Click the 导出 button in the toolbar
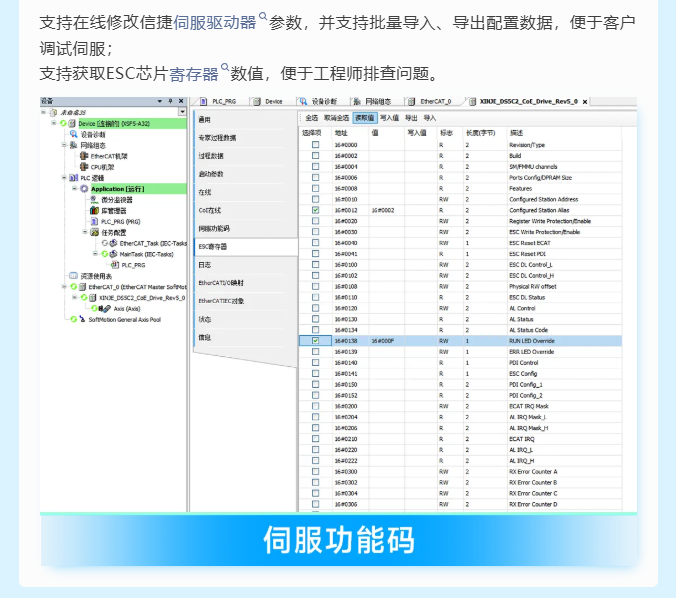Screen dimensions: 676x598 [x=411, y=118]
